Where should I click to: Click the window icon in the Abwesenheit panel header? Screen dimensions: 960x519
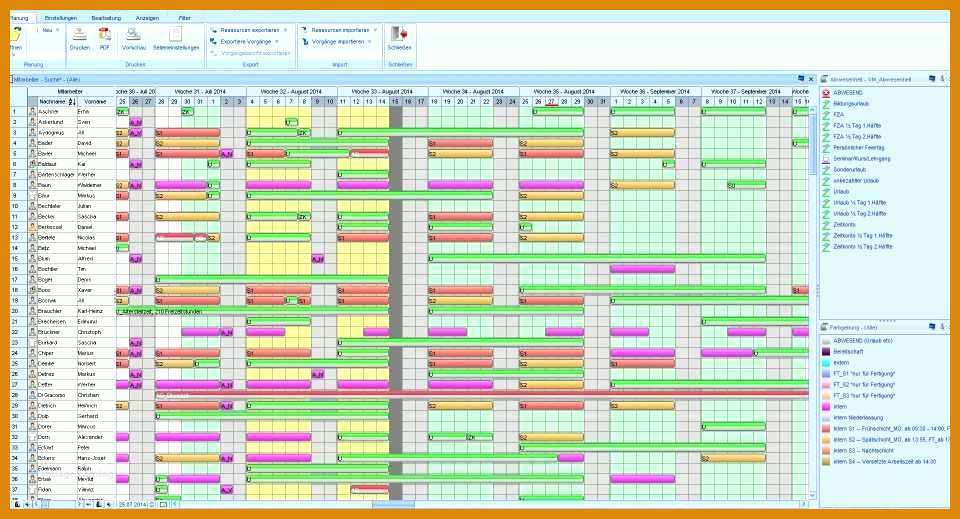pos(932,79)
